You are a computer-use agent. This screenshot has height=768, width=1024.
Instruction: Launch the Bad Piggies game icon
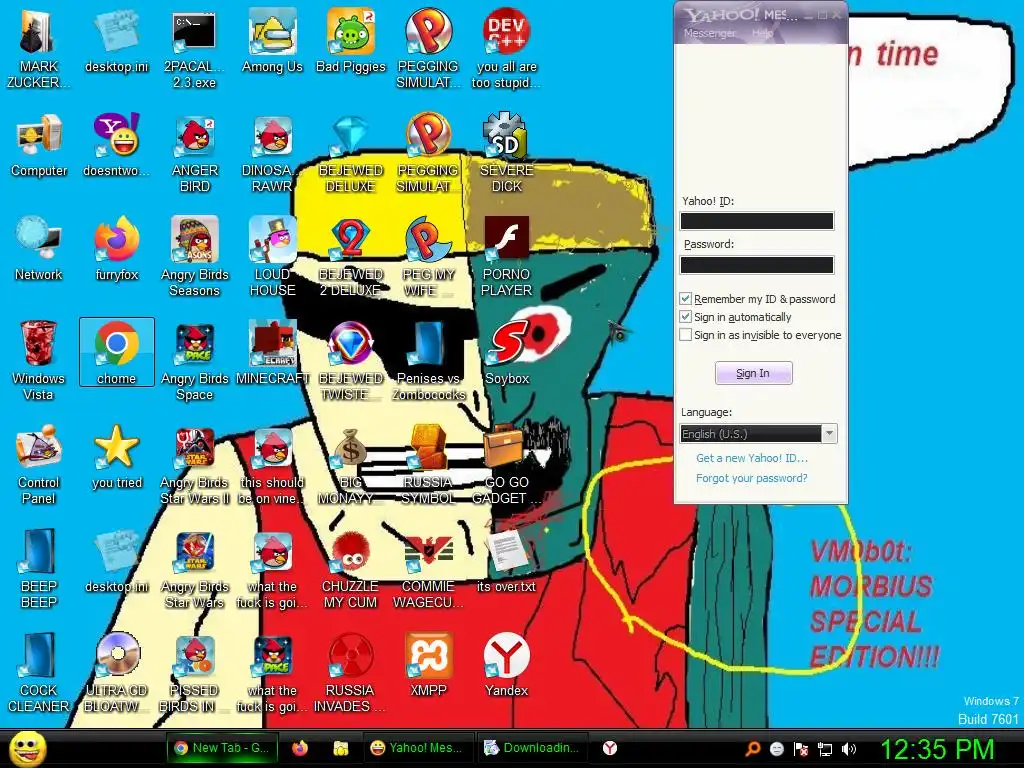click(350, 40)
